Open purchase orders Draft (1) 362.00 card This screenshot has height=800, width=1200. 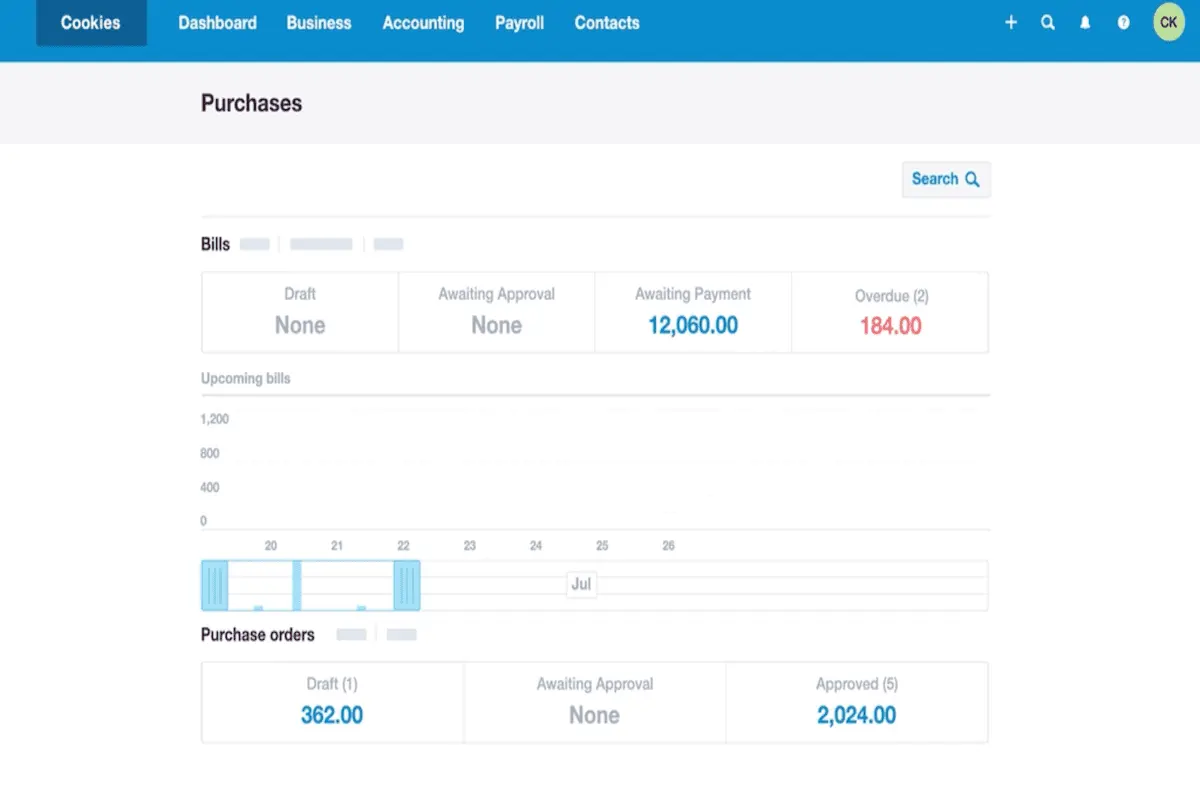click(332, 702)
